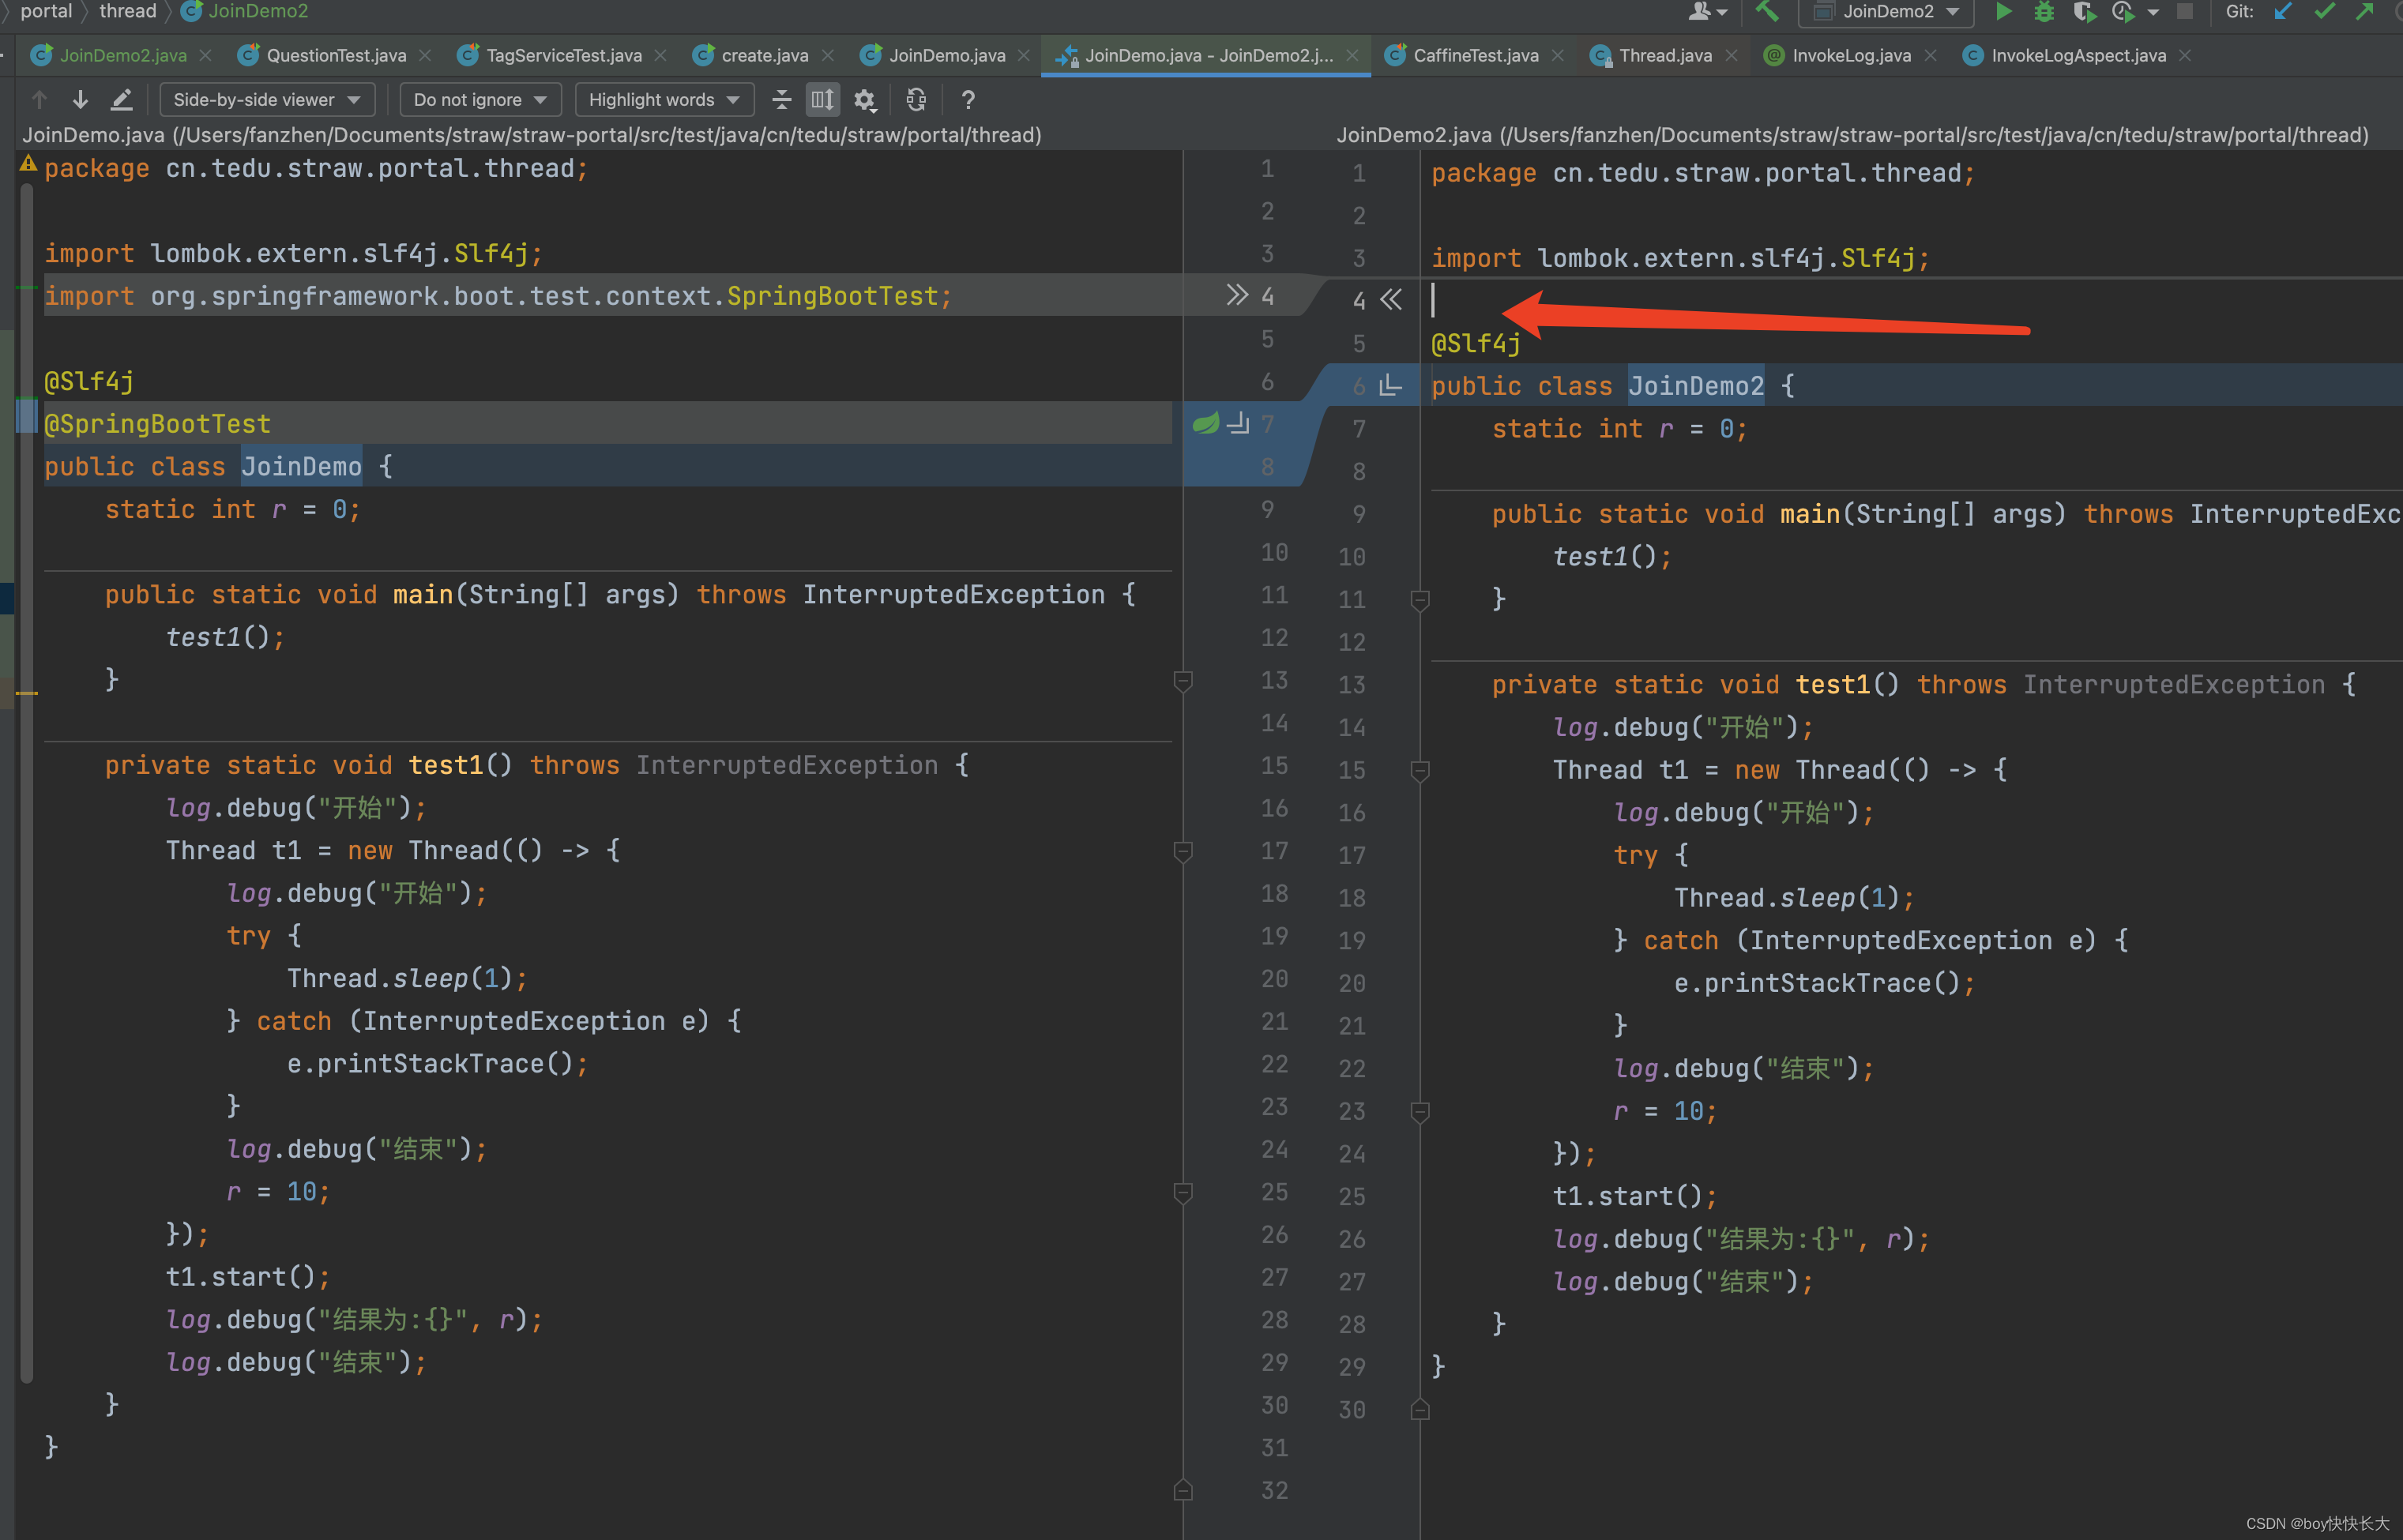The image size is (2403, 1540).
Task: Expand profiler run options arrow
Action: (x=2152, y=12)
